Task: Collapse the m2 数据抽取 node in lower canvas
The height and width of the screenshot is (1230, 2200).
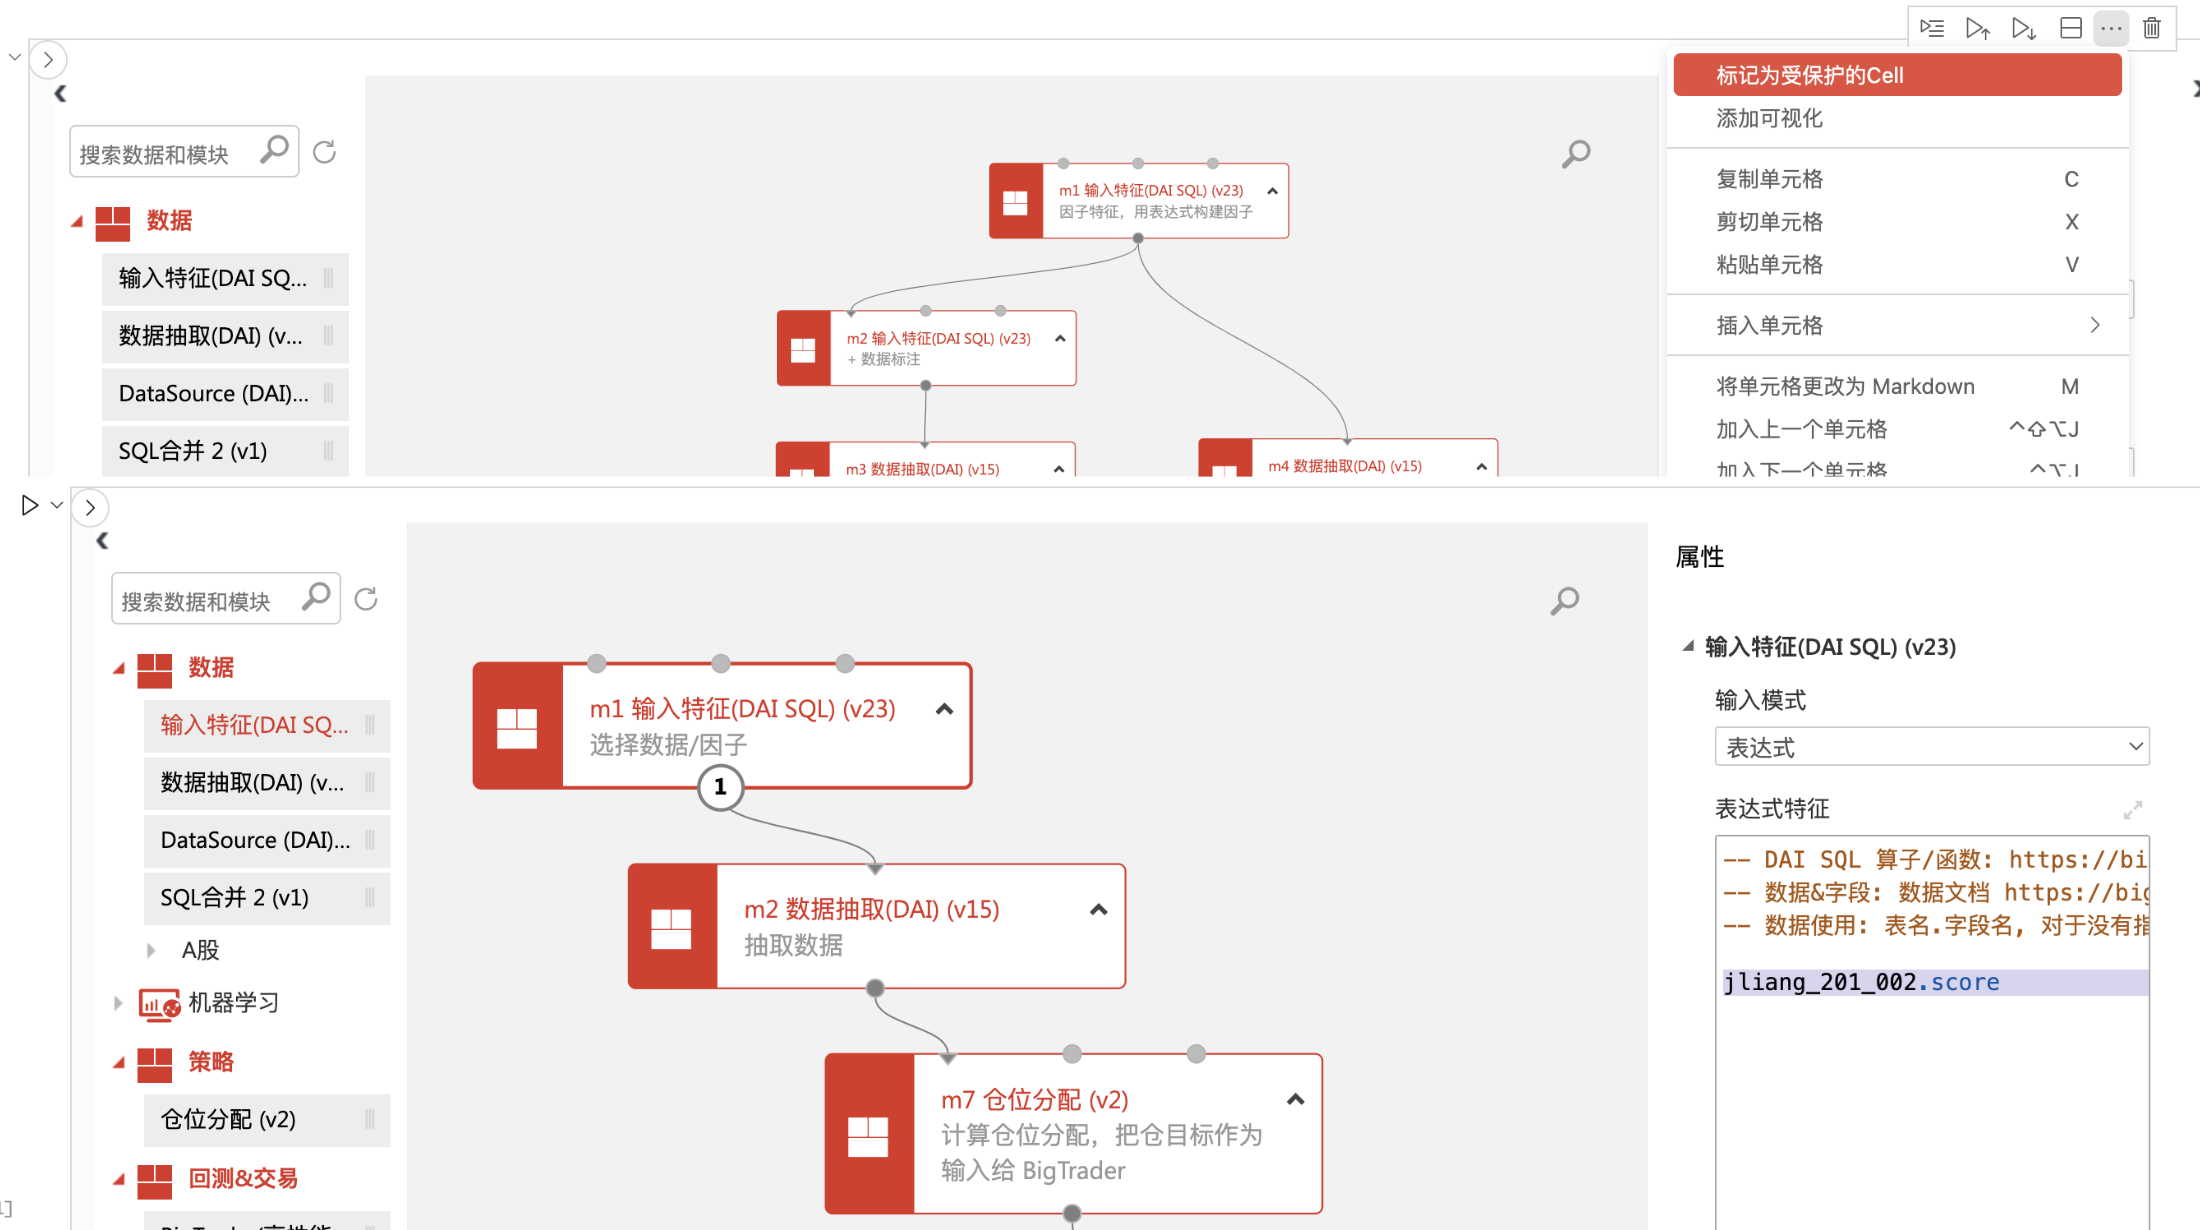Action: tap(1098, 910)
